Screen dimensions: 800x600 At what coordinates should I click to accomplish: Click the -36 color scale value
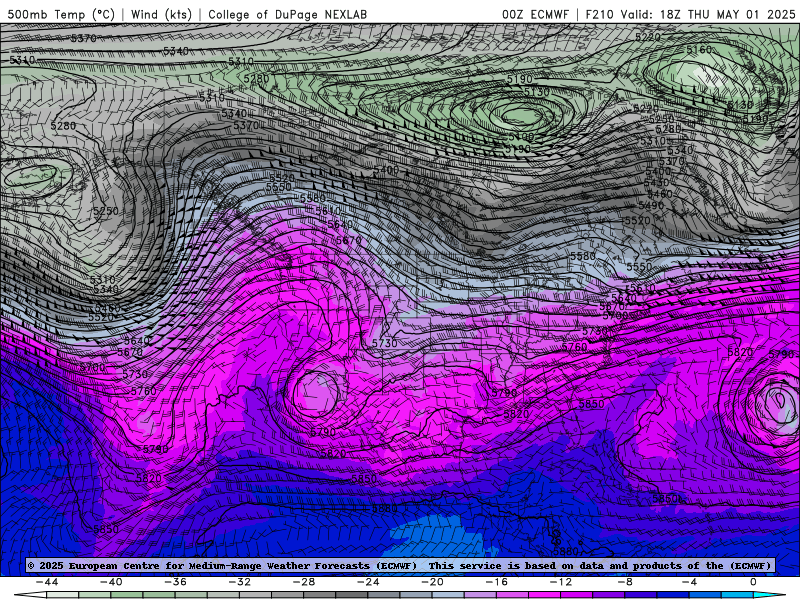click(175, 582)
